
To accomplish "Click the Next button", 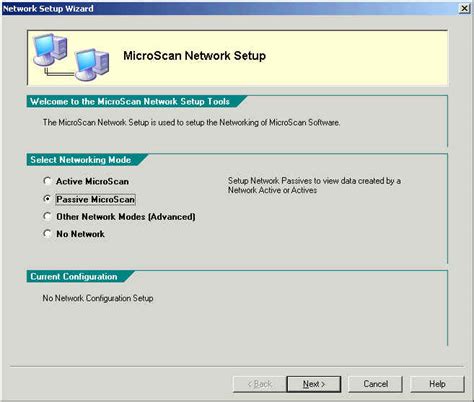I will tap(314, 384).
